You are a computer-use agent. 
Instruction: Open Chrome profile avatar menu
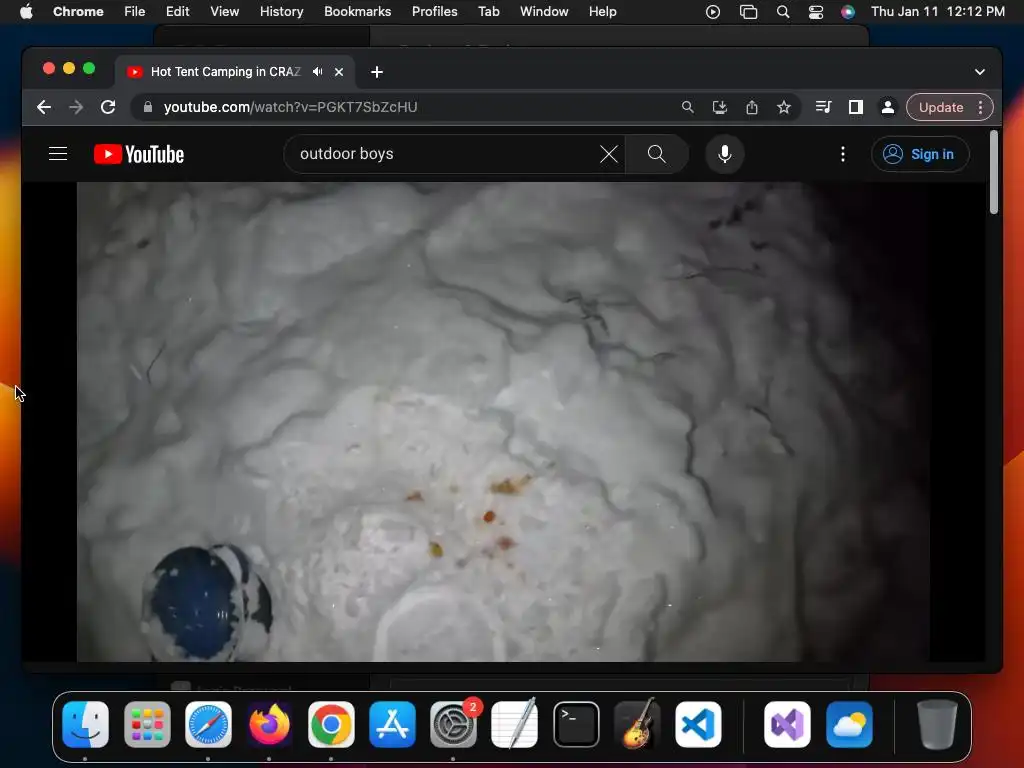click(888, 107)
